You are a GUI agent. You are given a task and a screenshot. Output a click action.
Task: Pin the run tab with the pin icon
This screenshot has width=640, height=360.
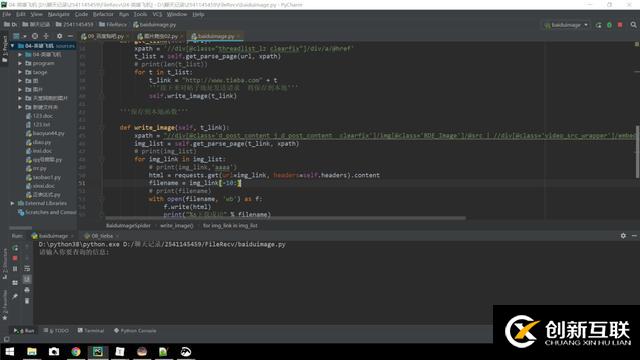(15, 296)
